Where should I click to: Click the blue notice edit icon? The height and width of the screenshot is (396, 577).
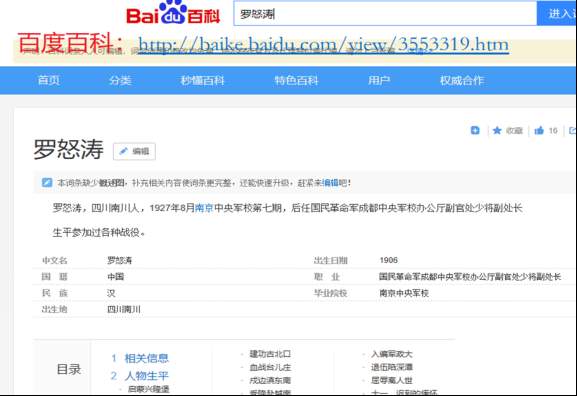(x=47, y=183)
